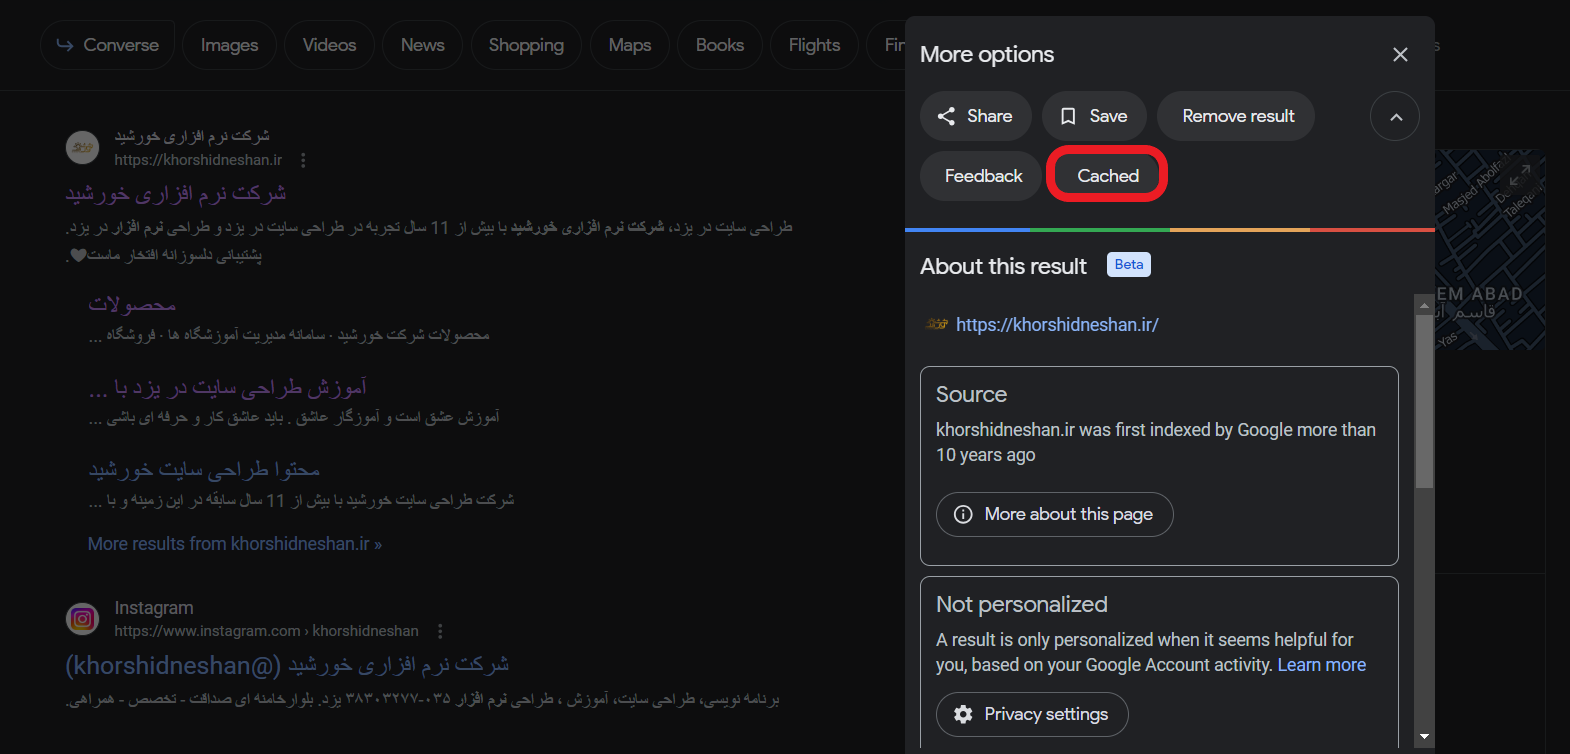The width and height of the screenshot is (1570, 754).
Task: Click More about this page
Action: coord(1055,514)
